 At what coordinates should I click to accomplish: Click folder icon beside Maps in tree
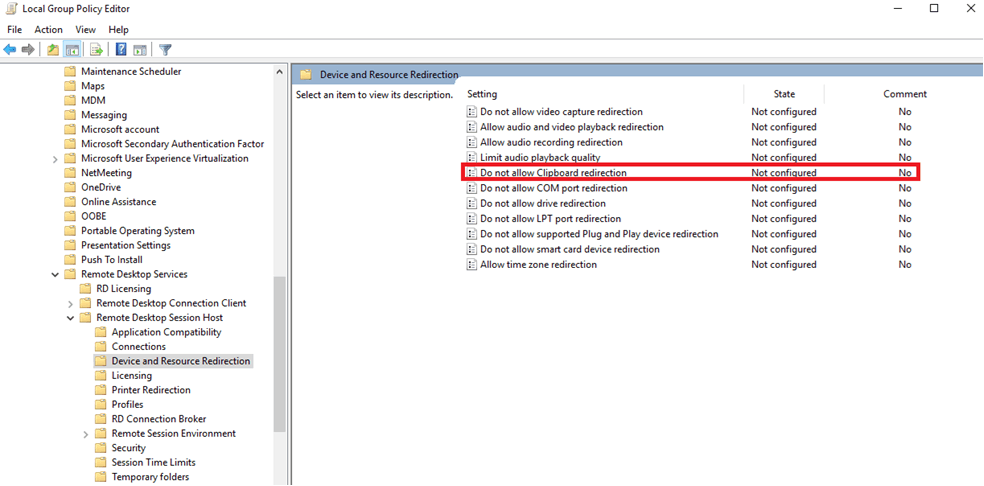click(70, 86)
